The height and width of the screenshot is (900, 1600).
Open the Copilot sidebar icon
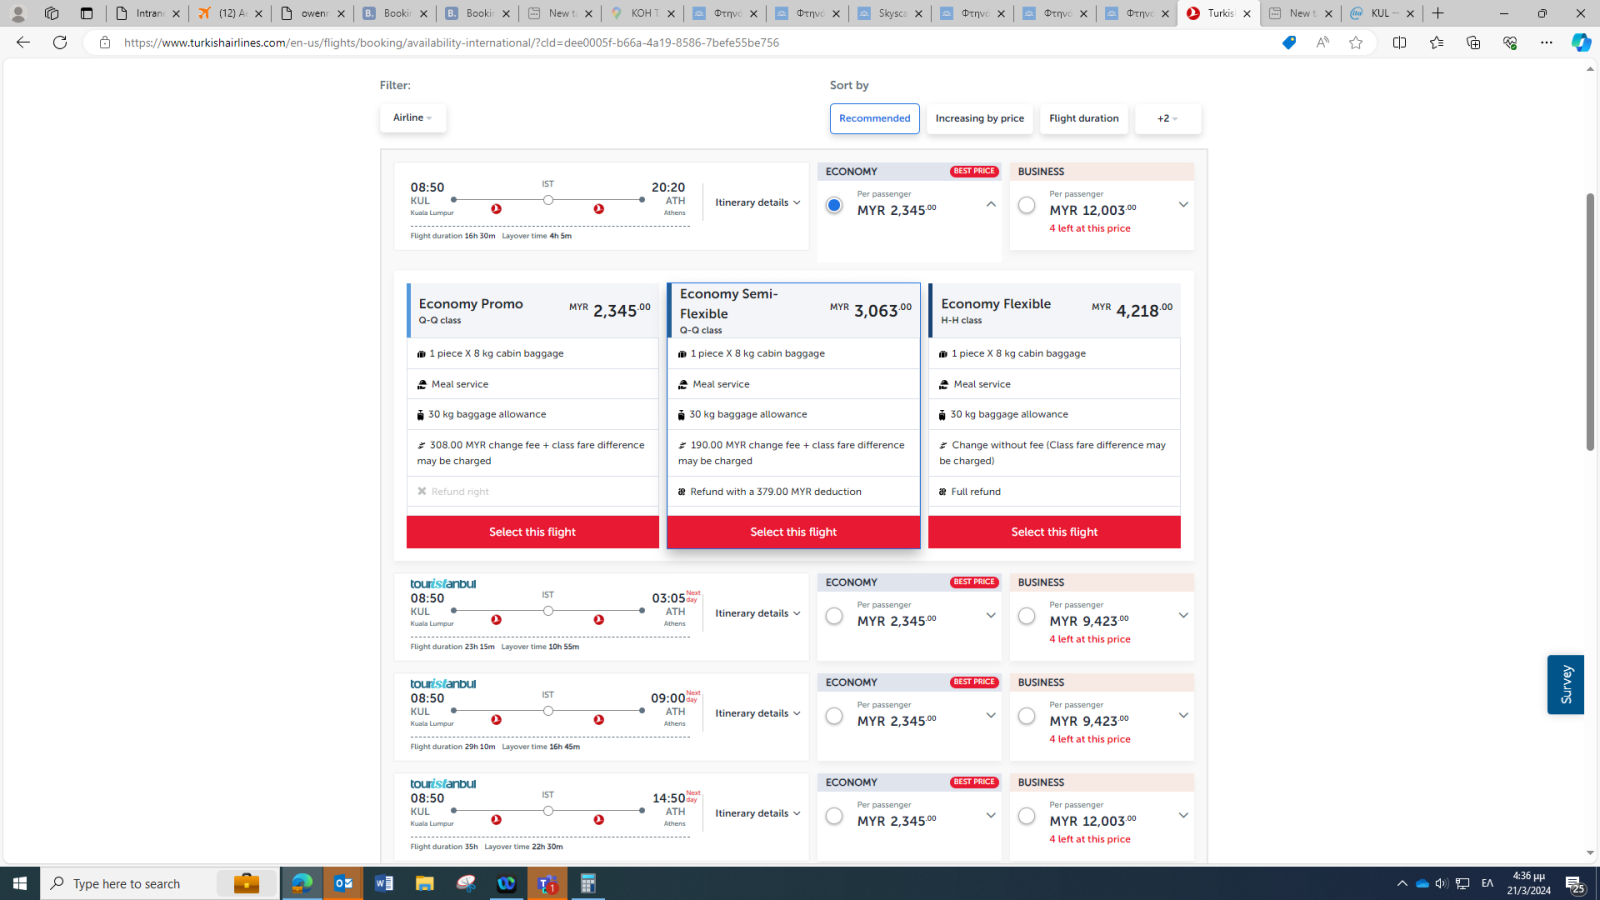coord(1580,42)
